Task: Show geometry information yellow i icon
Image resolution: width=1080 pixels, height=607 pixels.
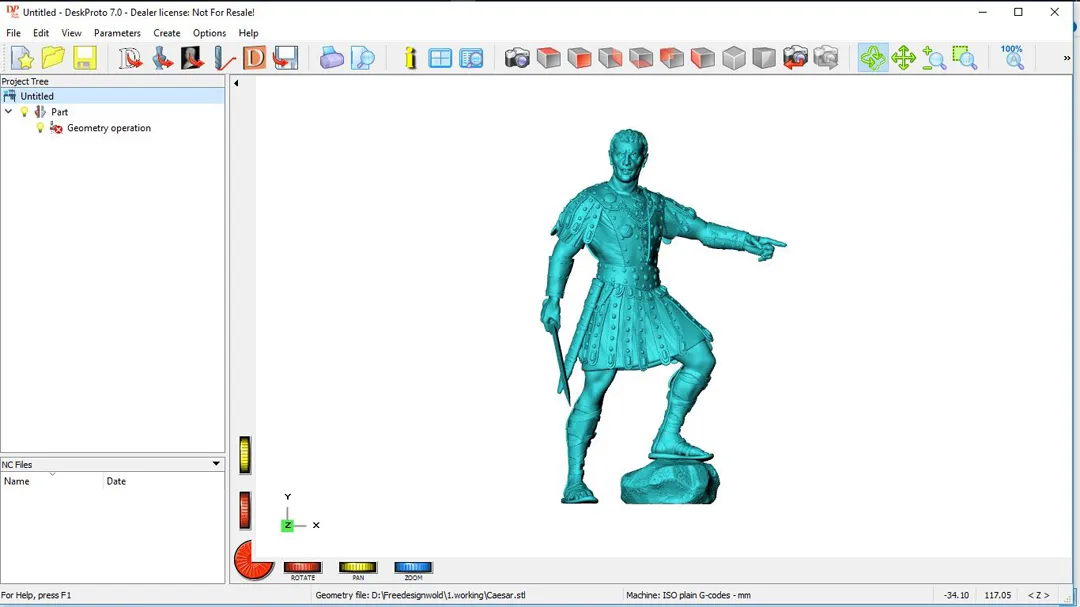Action: tap(410, 58)
